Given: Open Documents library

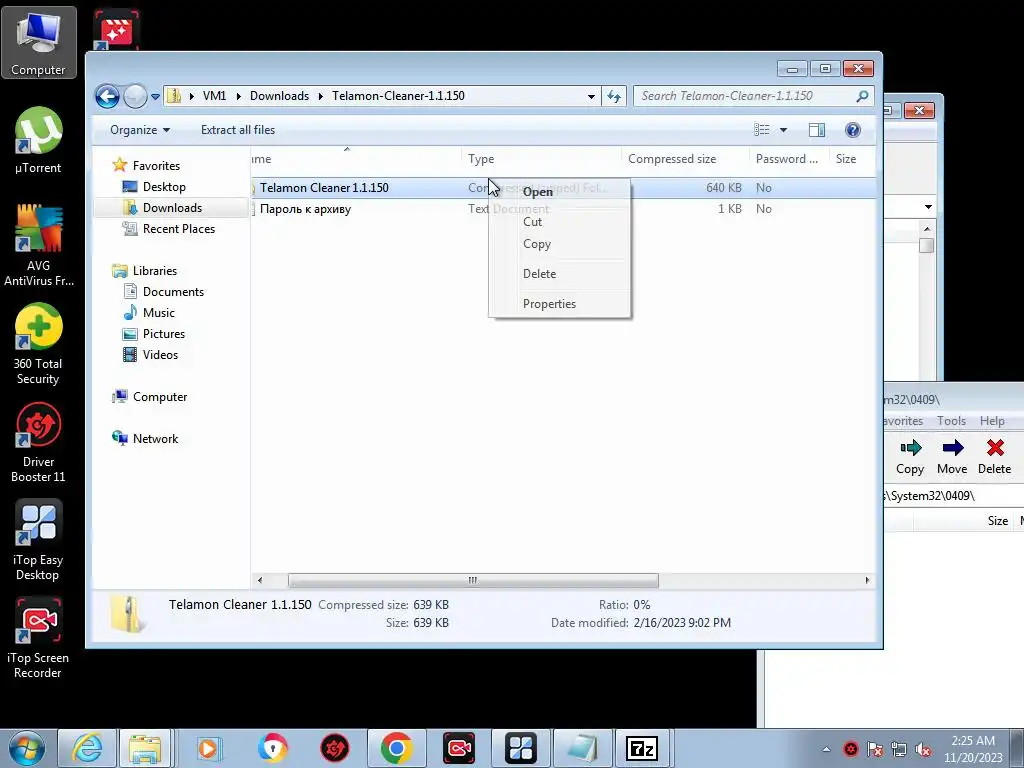Looking at the screenshot, I should [173, 292].
